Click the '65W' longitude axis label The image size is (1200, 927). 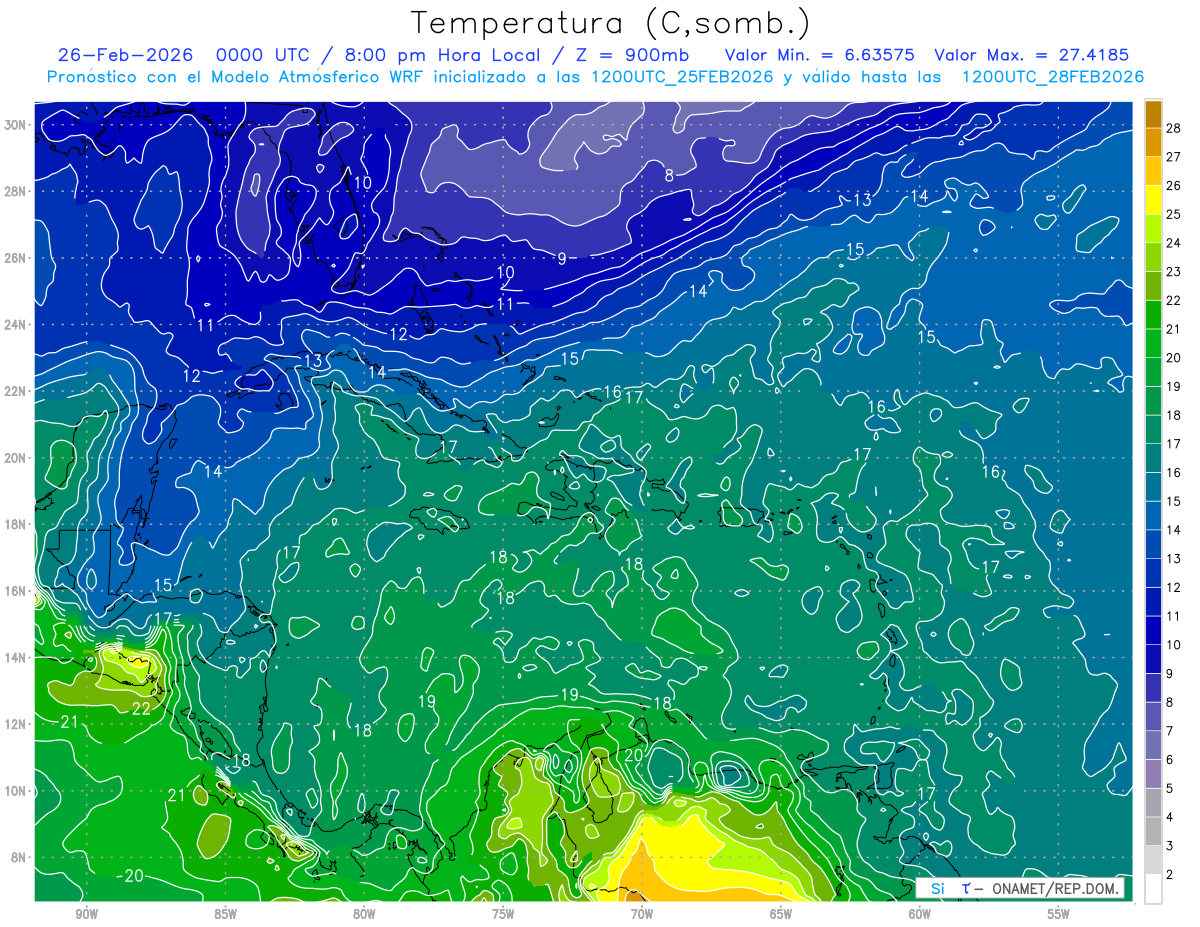tap(781, 914)
